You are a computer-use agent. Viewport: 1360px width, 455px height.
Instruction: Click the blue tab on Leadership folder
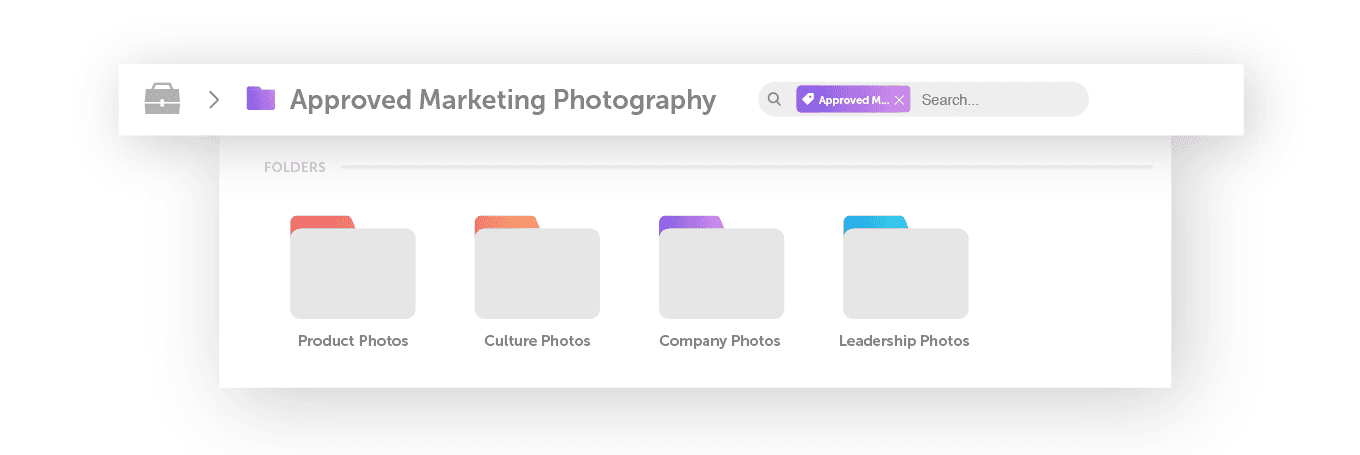point(875,222)
